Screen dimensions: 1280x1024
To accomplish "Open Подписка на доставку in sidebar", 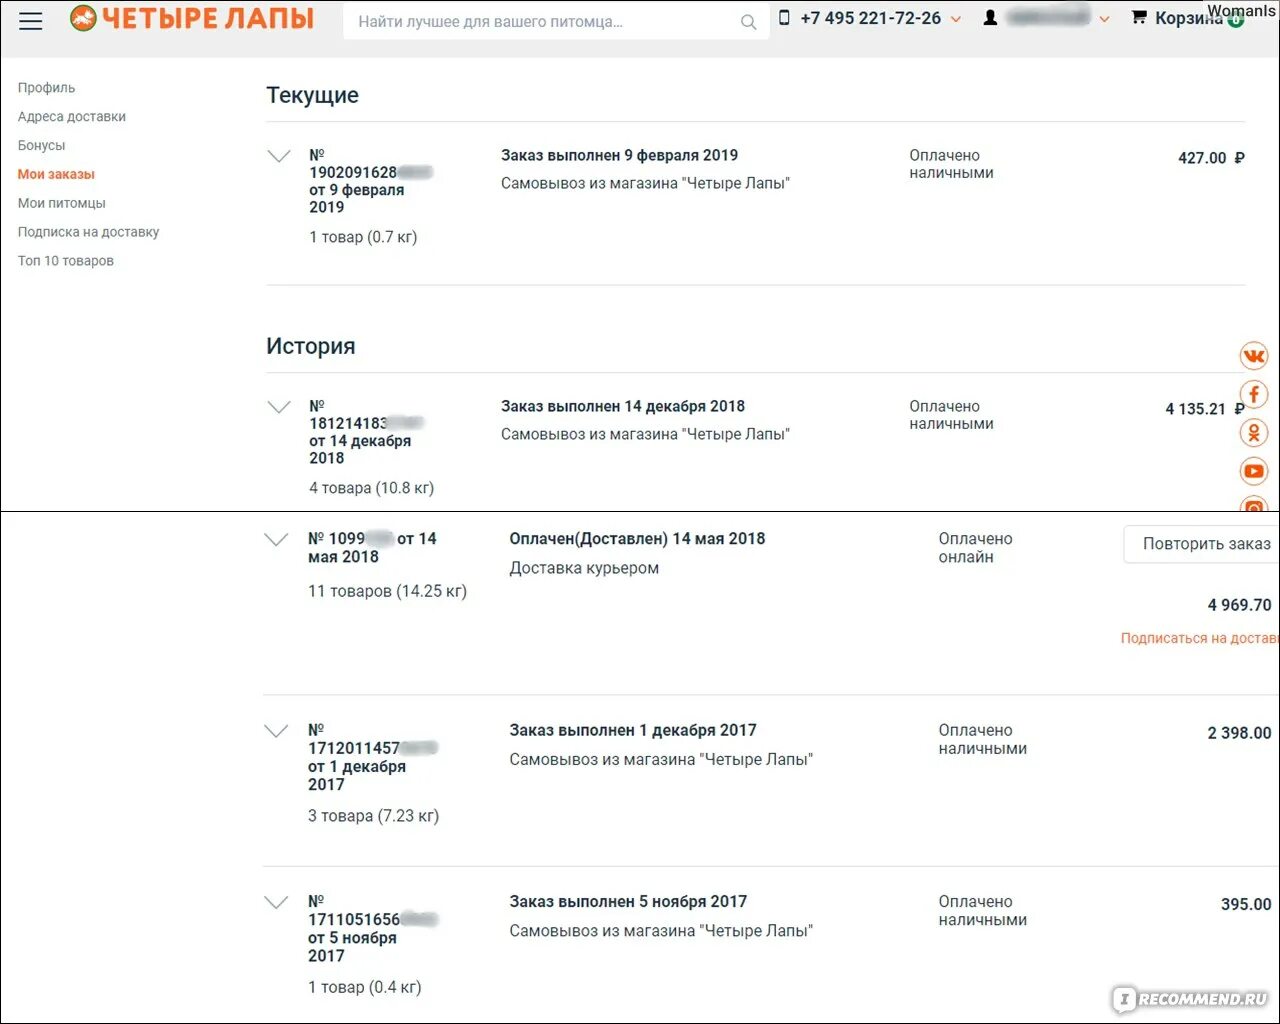I will [x=88, y=232].
